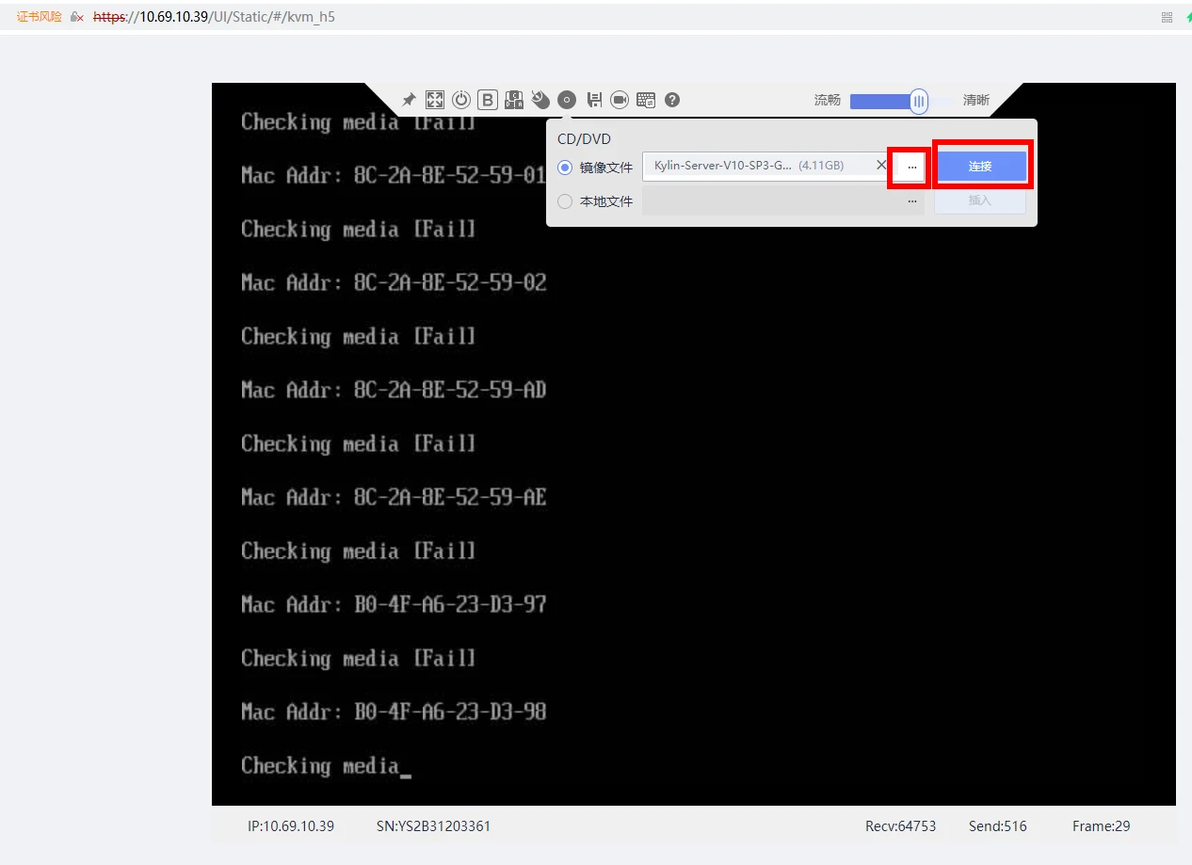Image resolution: width=1192 pixels, height=865 pixels.
Task: Click the mouse mode icon
Action: (541, 100)
